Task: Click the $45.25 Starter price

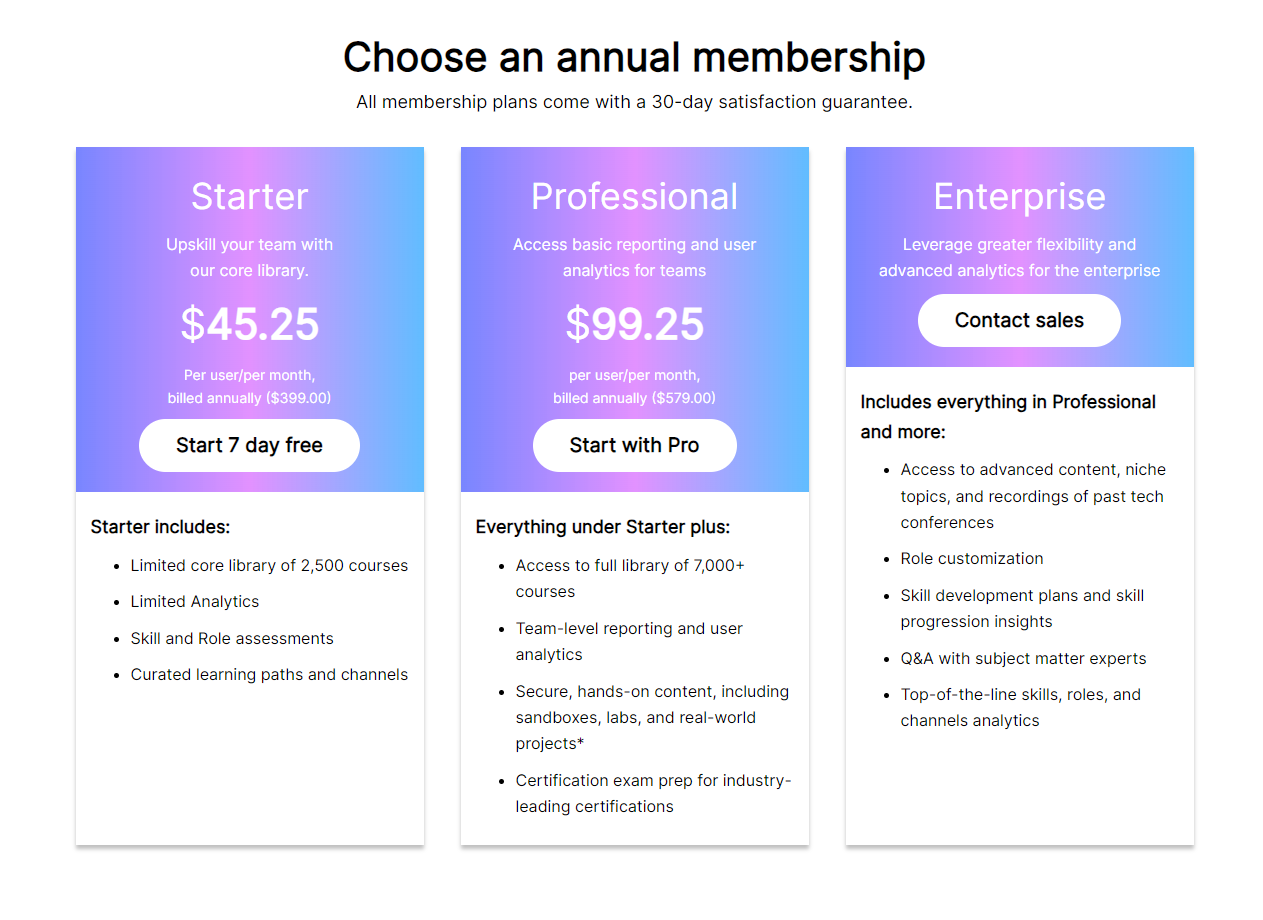Action: (249, 324)
